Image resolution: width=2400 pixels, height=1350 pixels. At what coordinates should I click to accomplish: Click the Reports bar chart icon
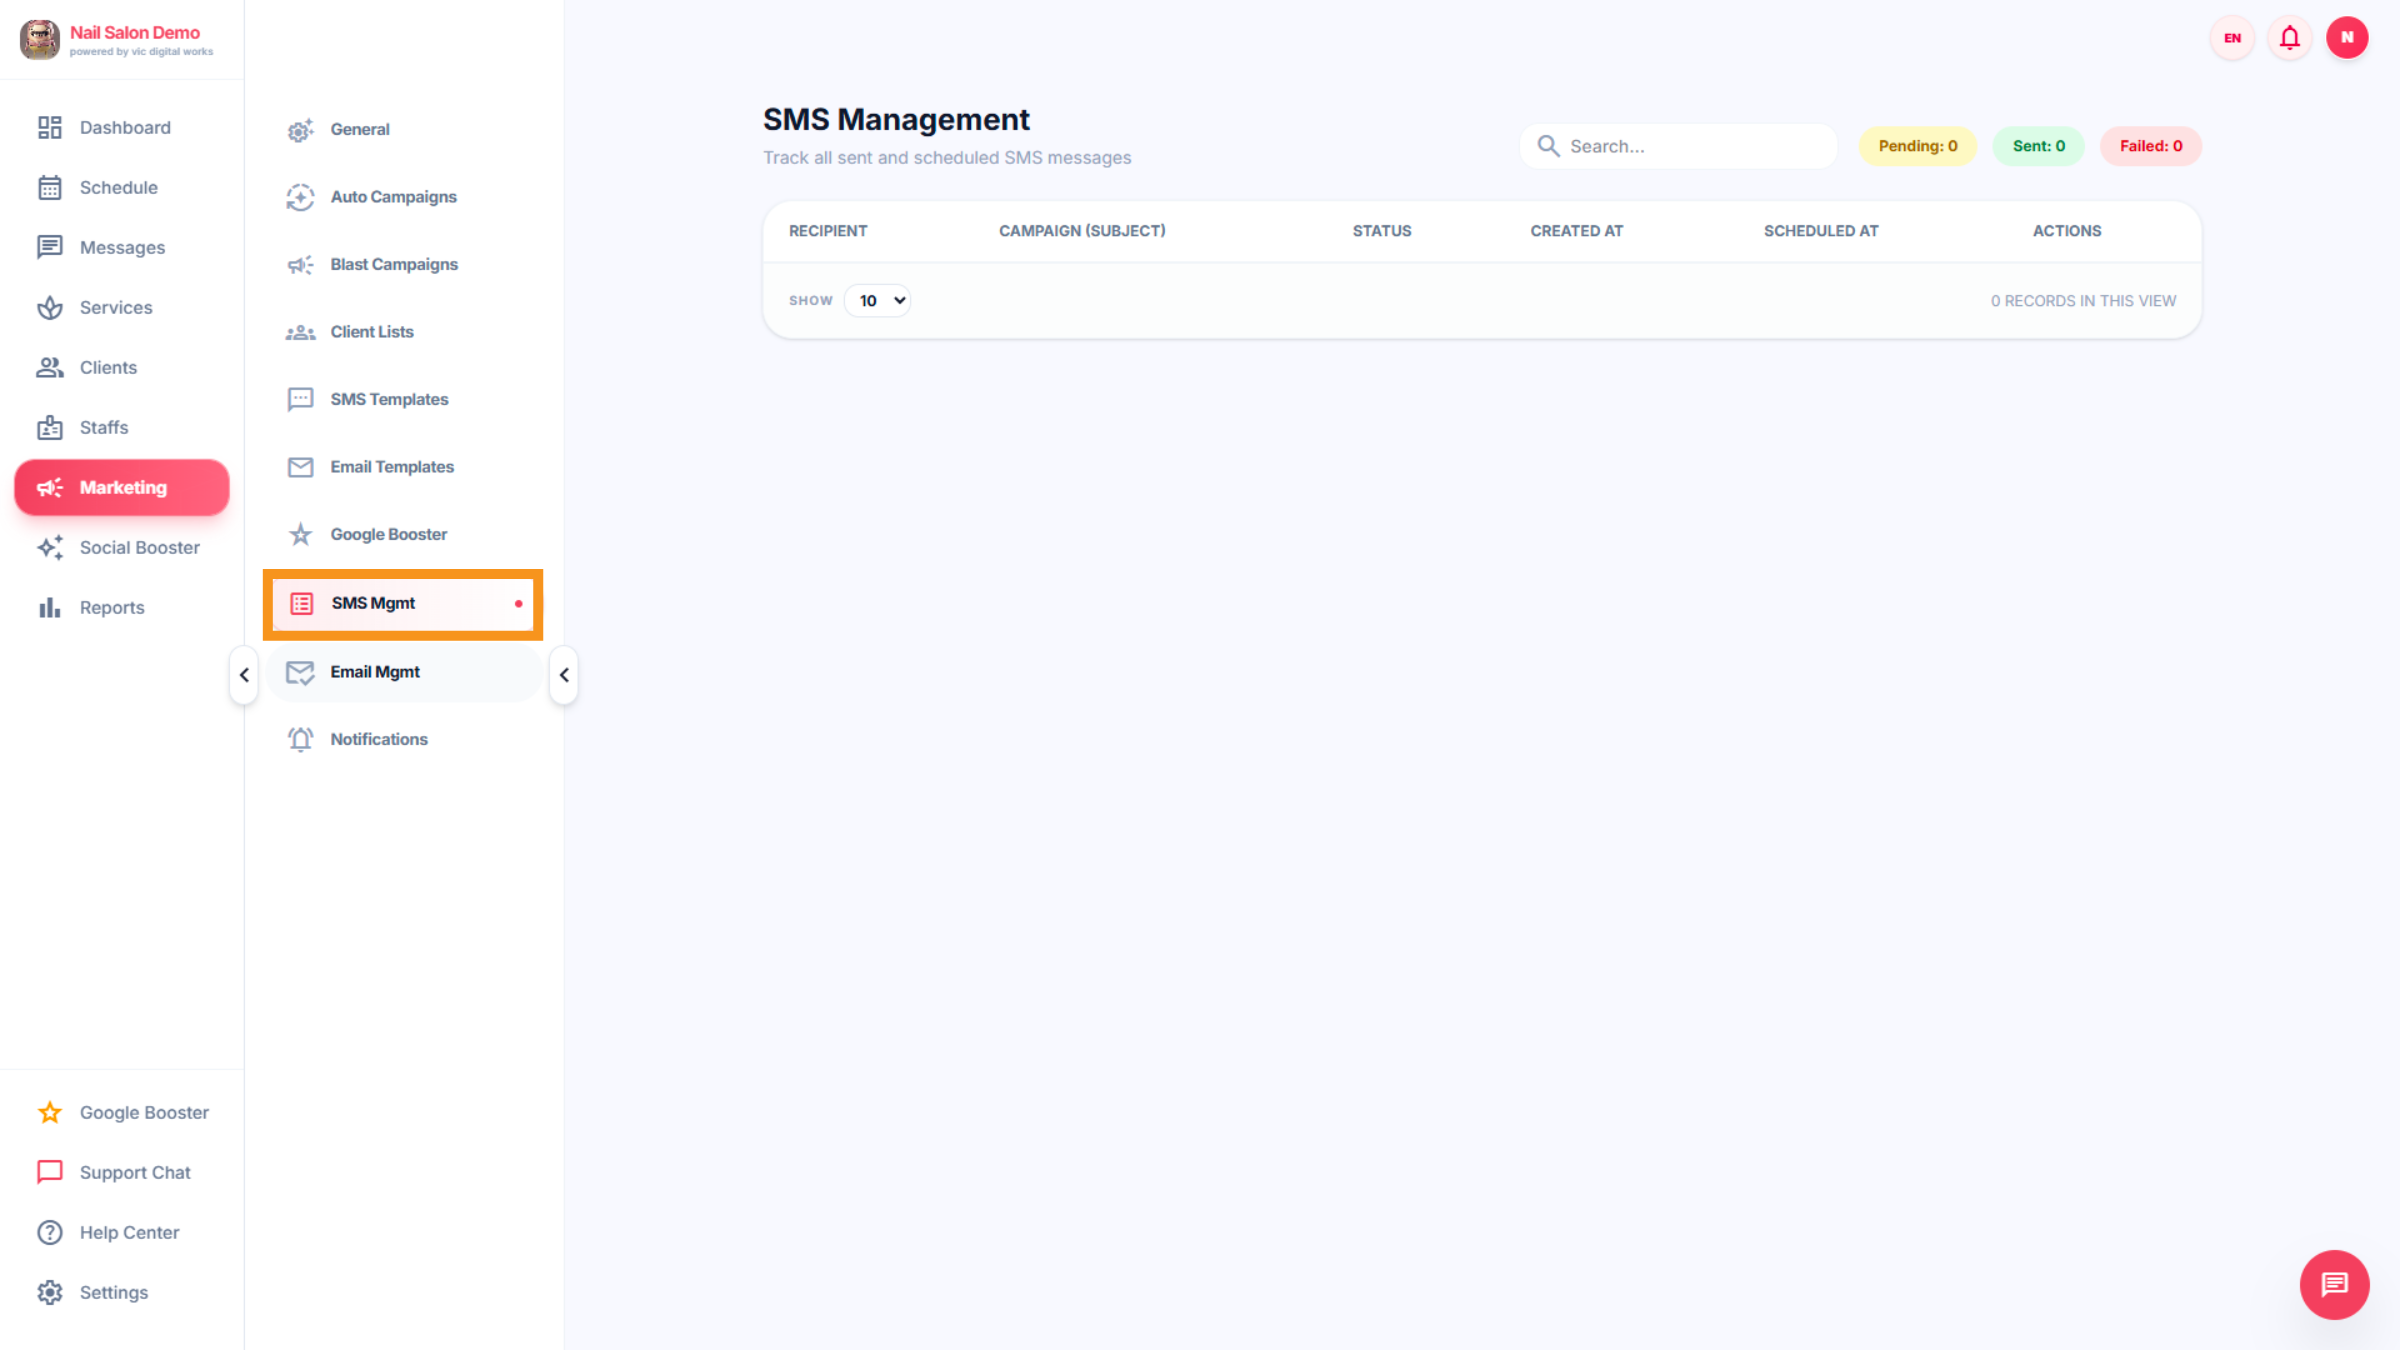coord(50,607)
